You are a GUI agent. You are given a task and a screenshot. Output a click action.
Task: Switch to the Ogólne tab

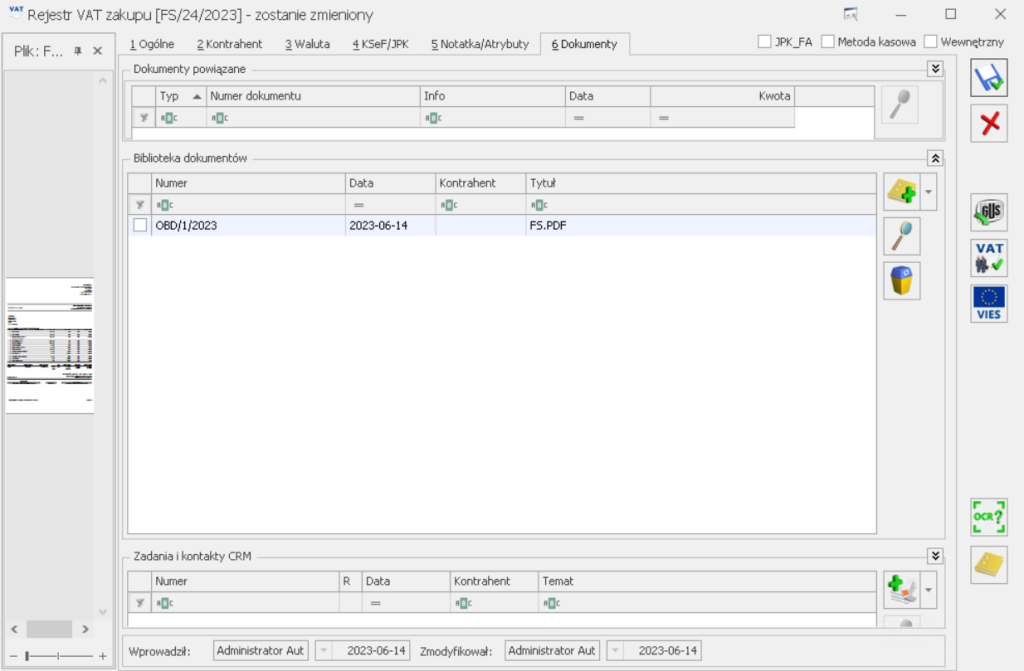pyautogui.click(x=152, y=44)
